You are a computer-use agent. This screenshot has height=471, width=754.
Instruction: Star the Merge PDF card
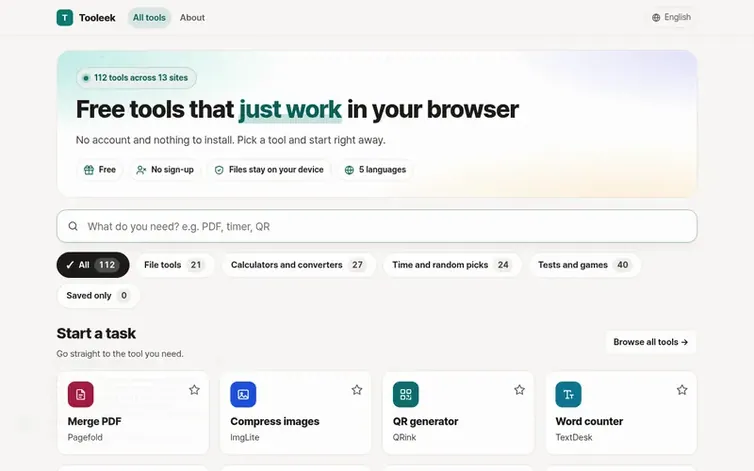coord(194,390)
